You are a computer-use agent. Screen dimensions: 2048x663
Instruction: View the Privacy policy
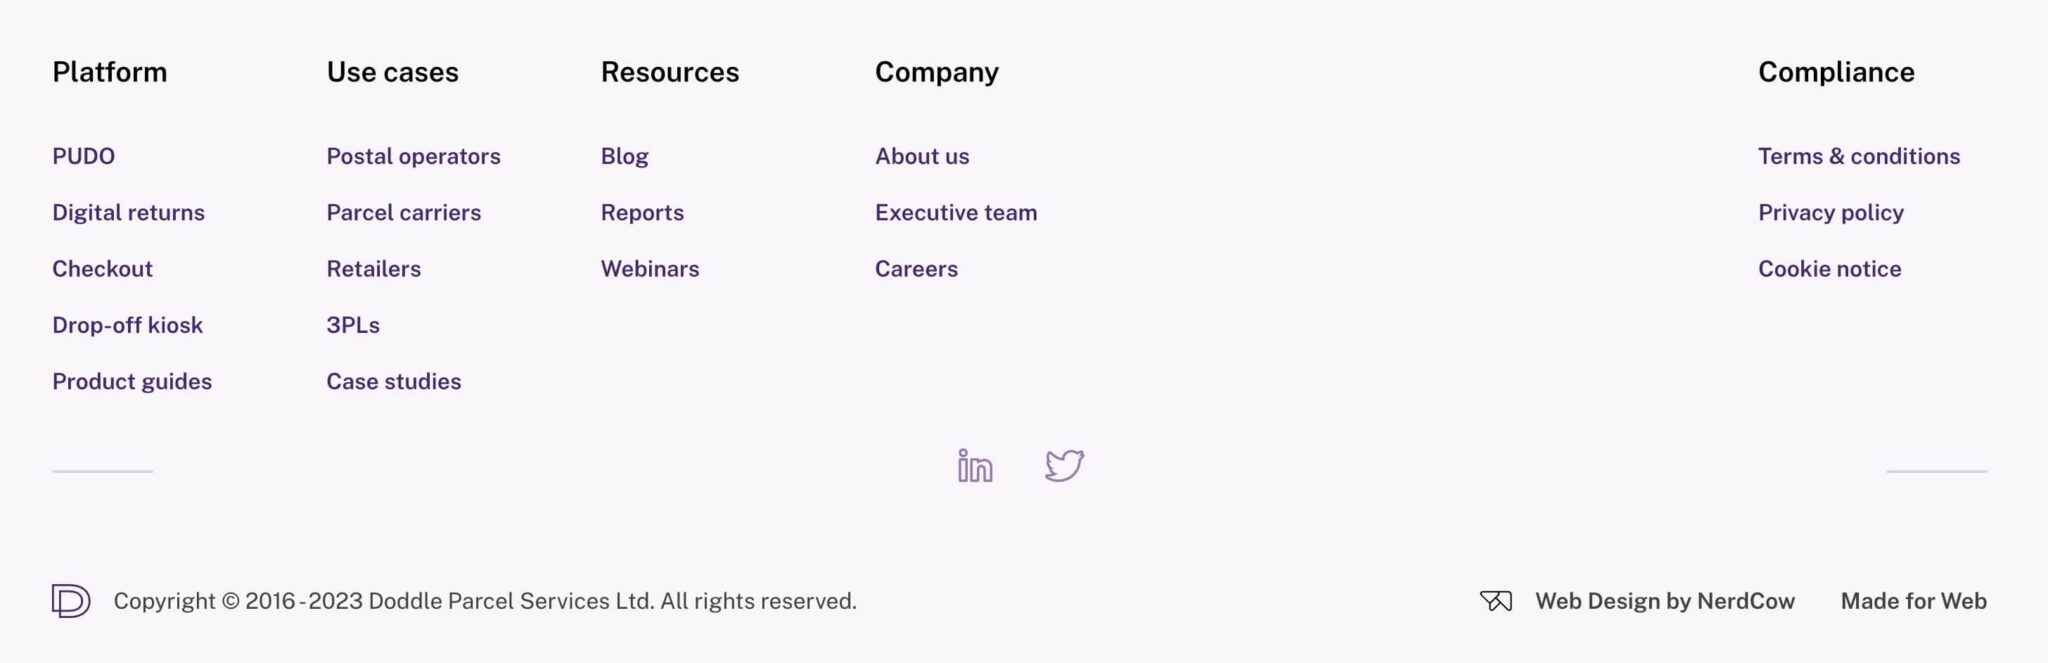[x=1831, y=212]
